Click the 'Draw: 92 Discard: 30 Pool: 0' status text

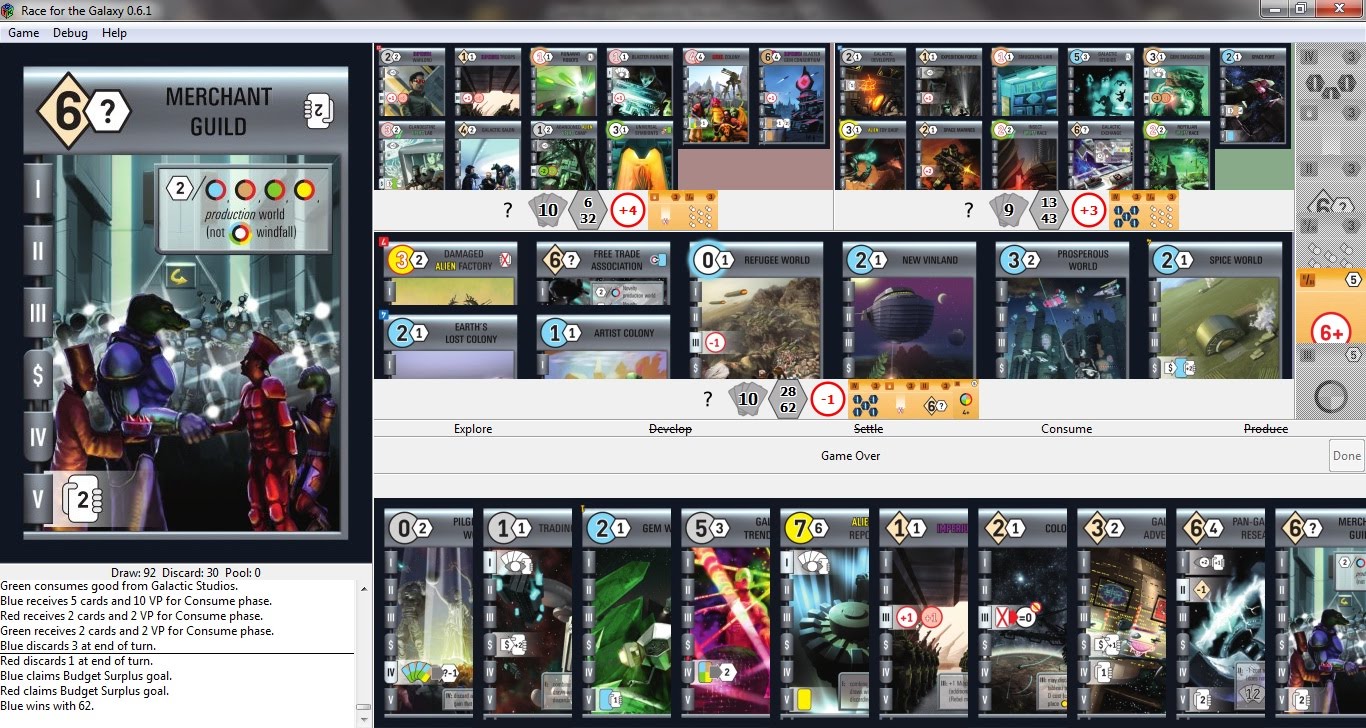(186, 573)
